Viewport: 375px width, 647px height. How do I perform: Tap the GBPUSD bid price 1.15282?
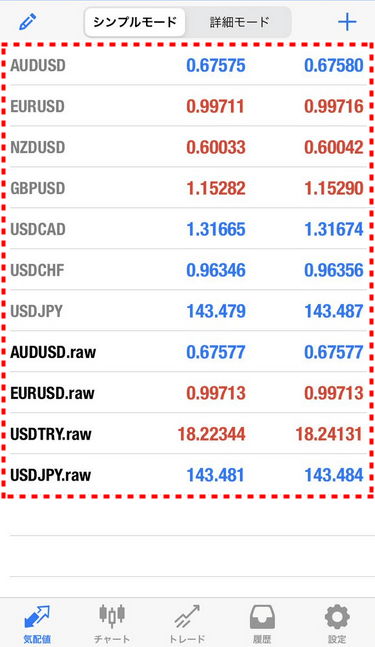(216, 188)
